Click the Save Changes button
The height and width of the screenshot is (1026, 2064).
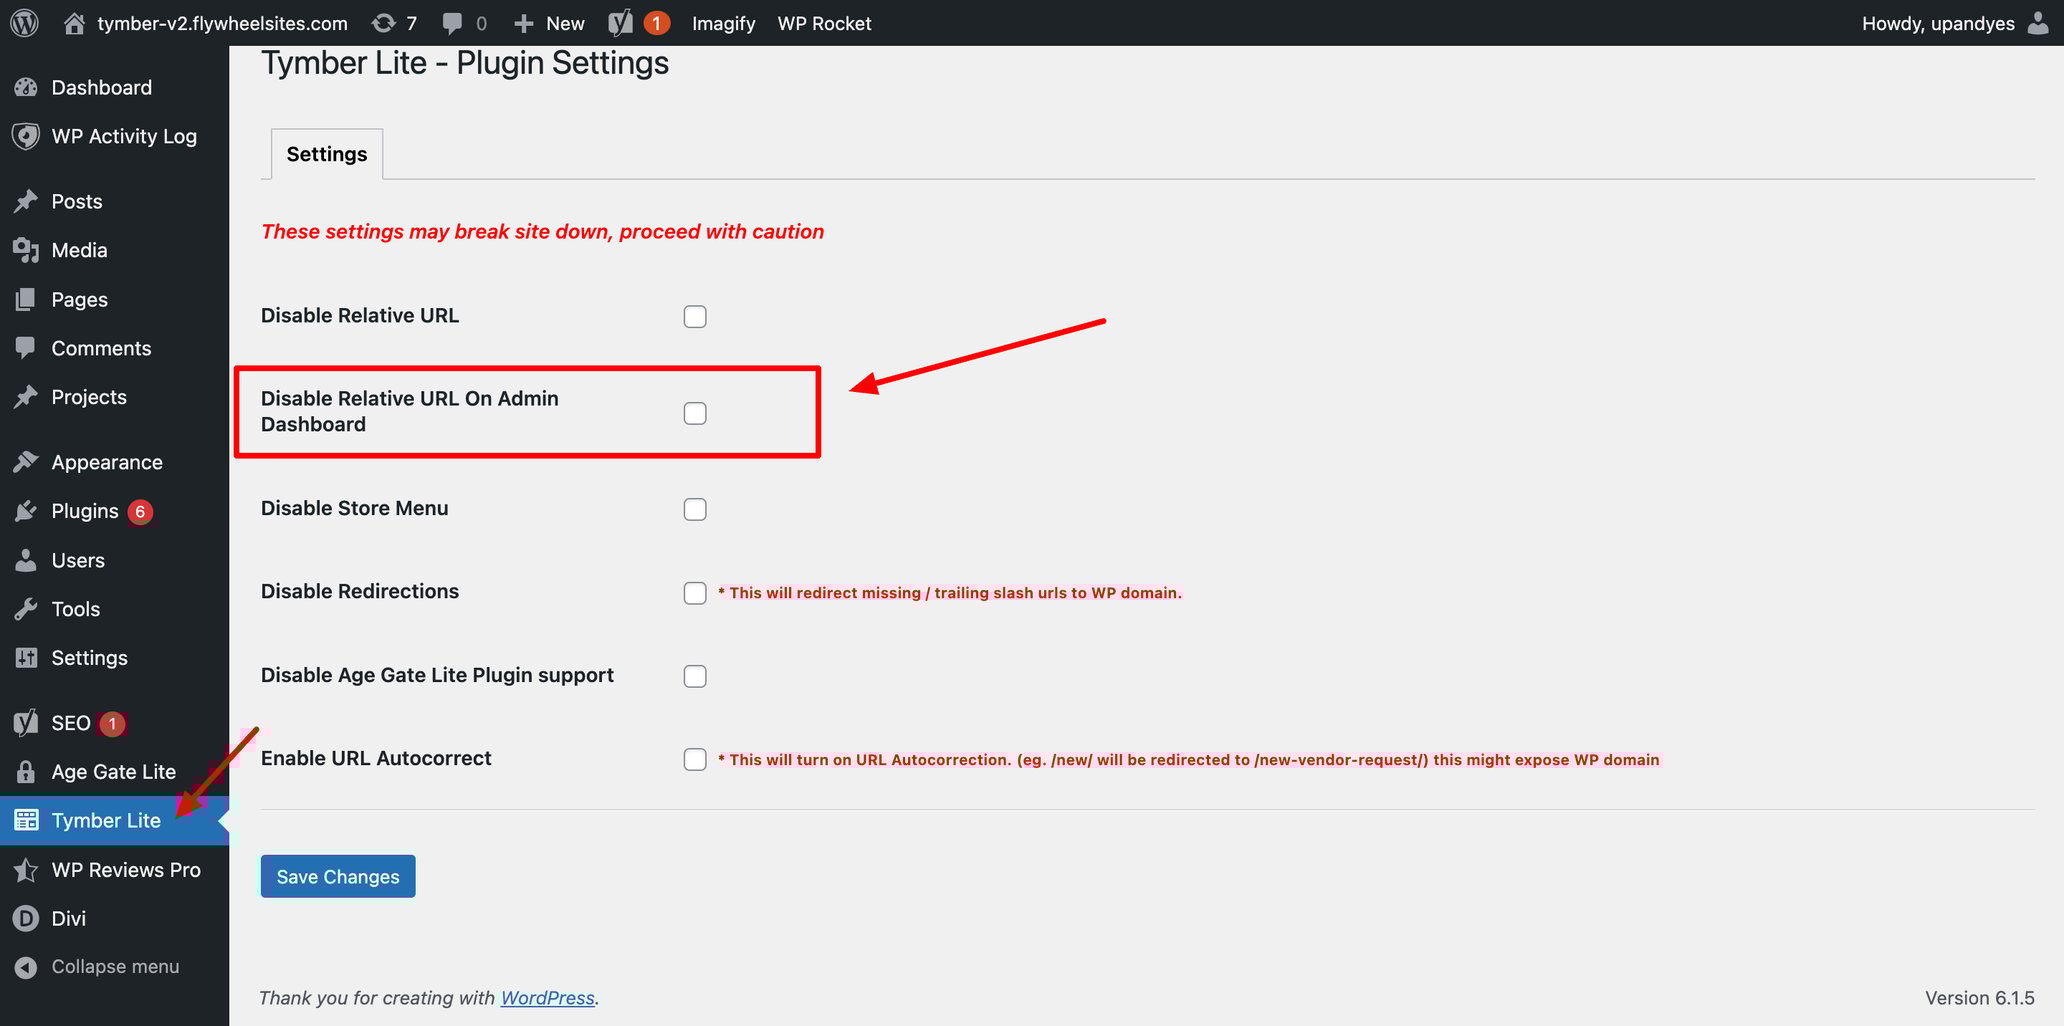click(337, 876)
